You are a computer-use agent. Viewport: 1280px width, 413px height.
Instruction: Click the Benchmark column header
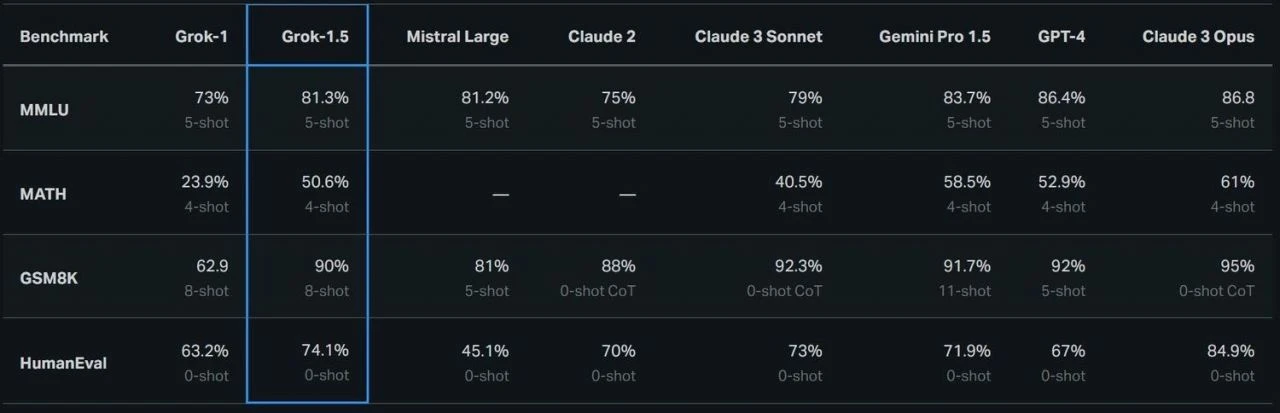pyautogui.click(x=64, y=37)
